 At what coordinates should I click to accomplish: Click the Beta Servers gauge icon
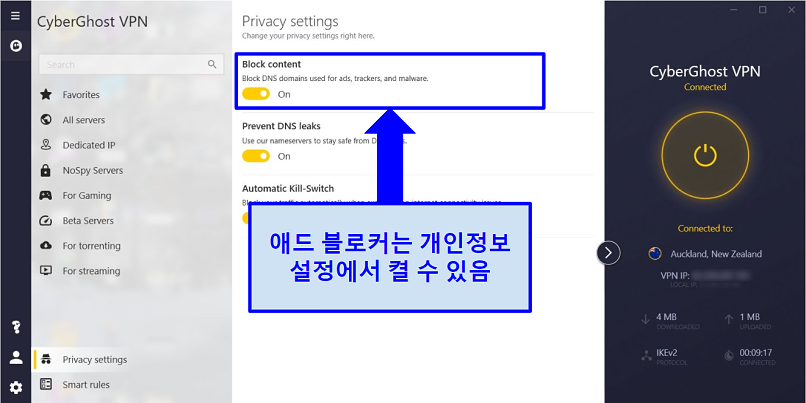click(x=46, y=221)
